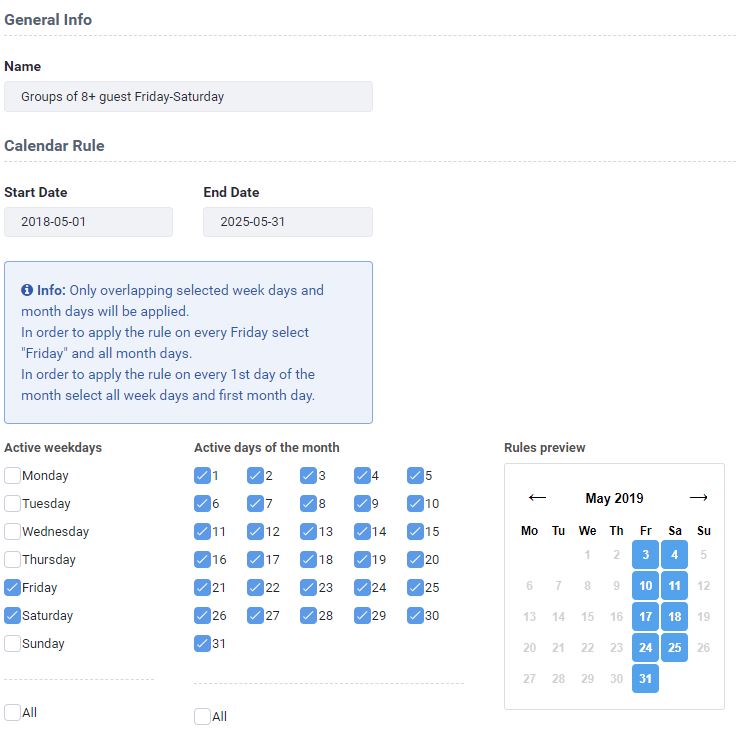Screen dimensions: 737x733
Task: Edit the rule Name field
Action: point(188,96)
